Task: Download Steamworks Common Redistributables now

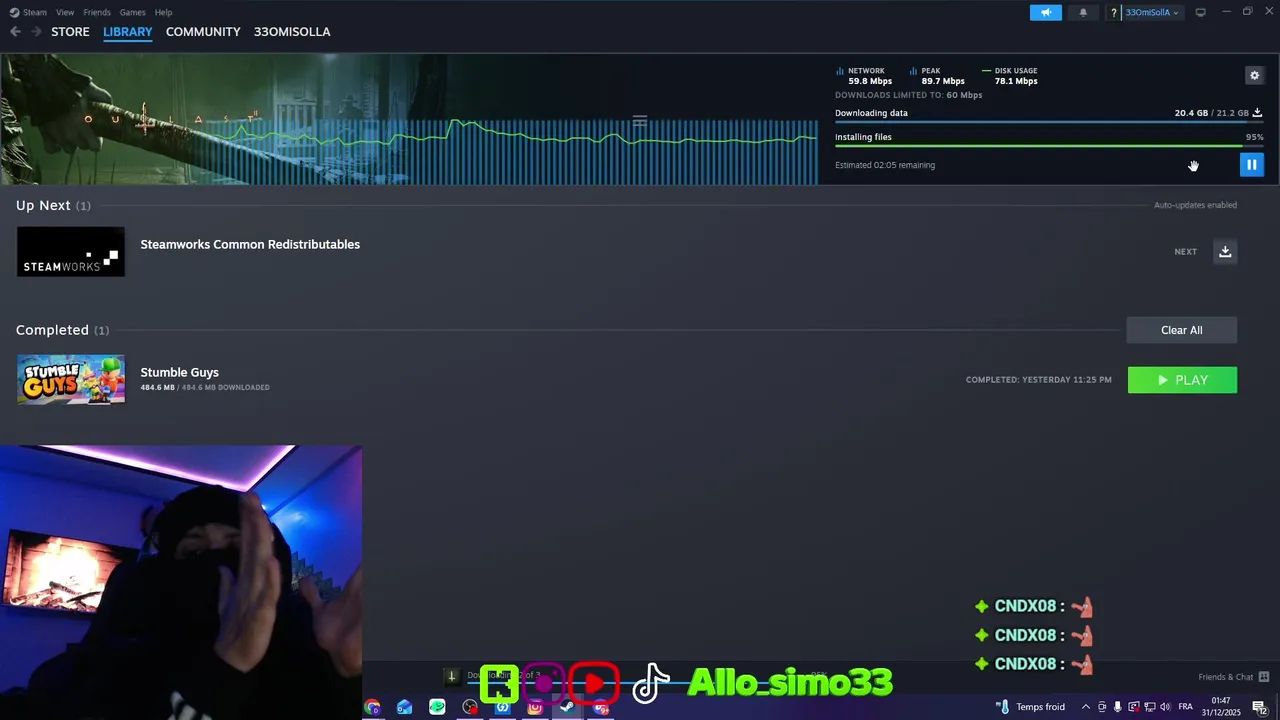Action: click(1225, 251)
